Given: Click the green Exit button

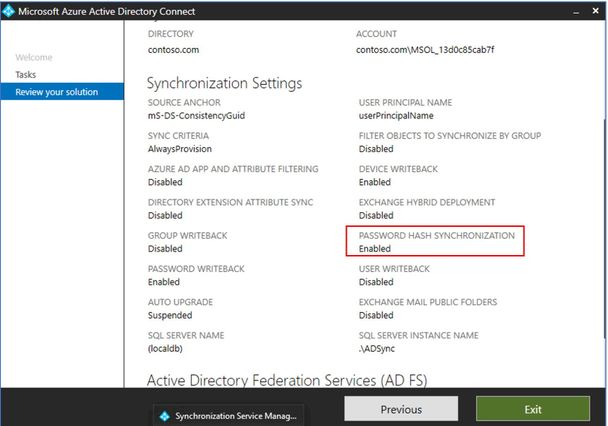Looking at the screenshot, I should pyautogui.click(x=533, y=409).
